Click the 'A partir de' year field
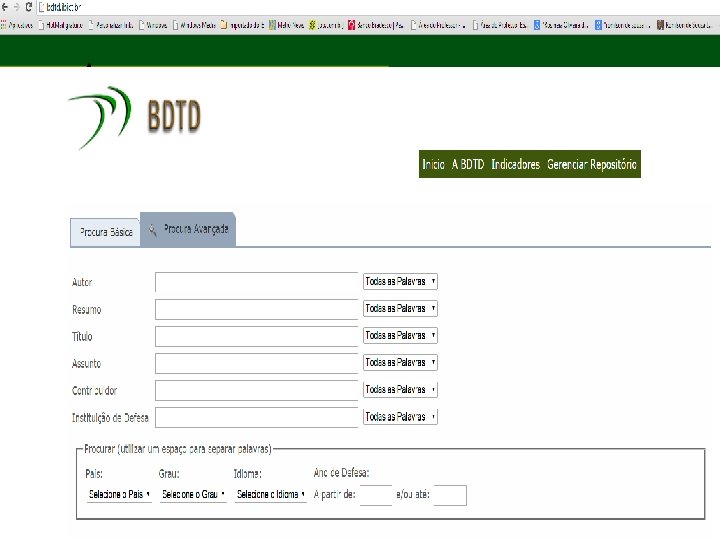Screen dimensions: 720x540 point(376,495)
